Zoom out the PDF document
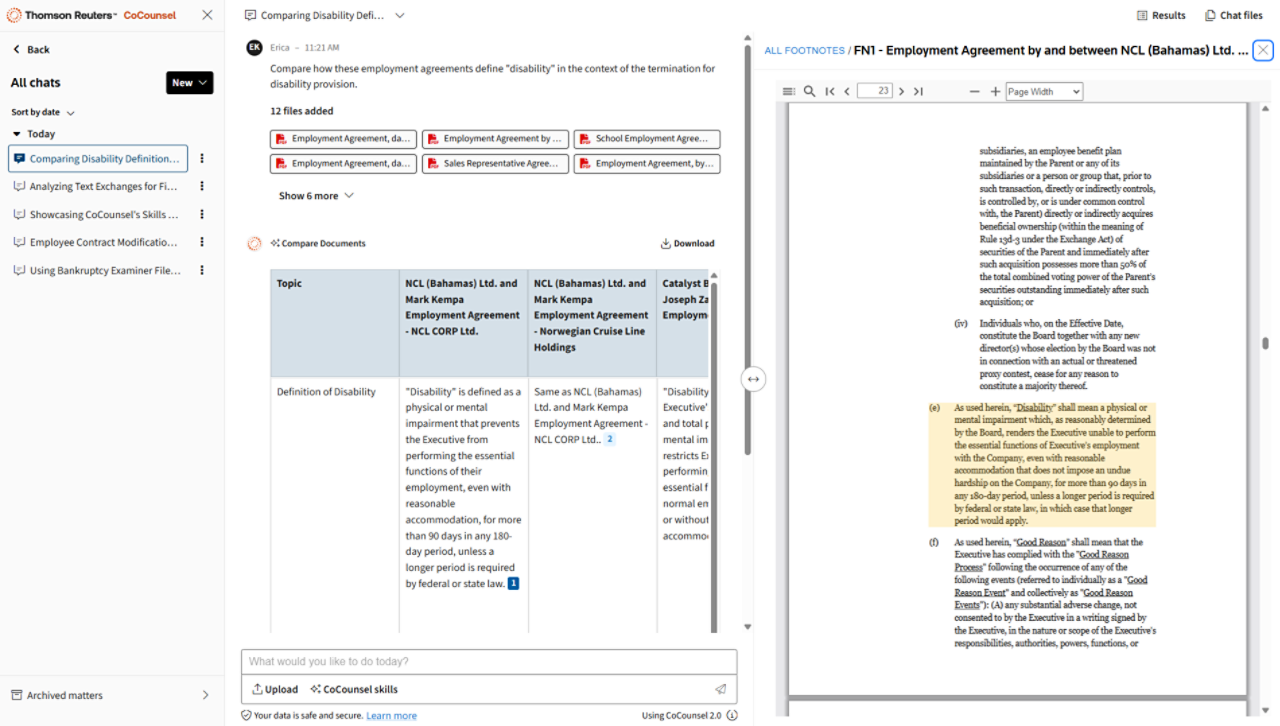The image size is (1280, 726). (975, 91)
